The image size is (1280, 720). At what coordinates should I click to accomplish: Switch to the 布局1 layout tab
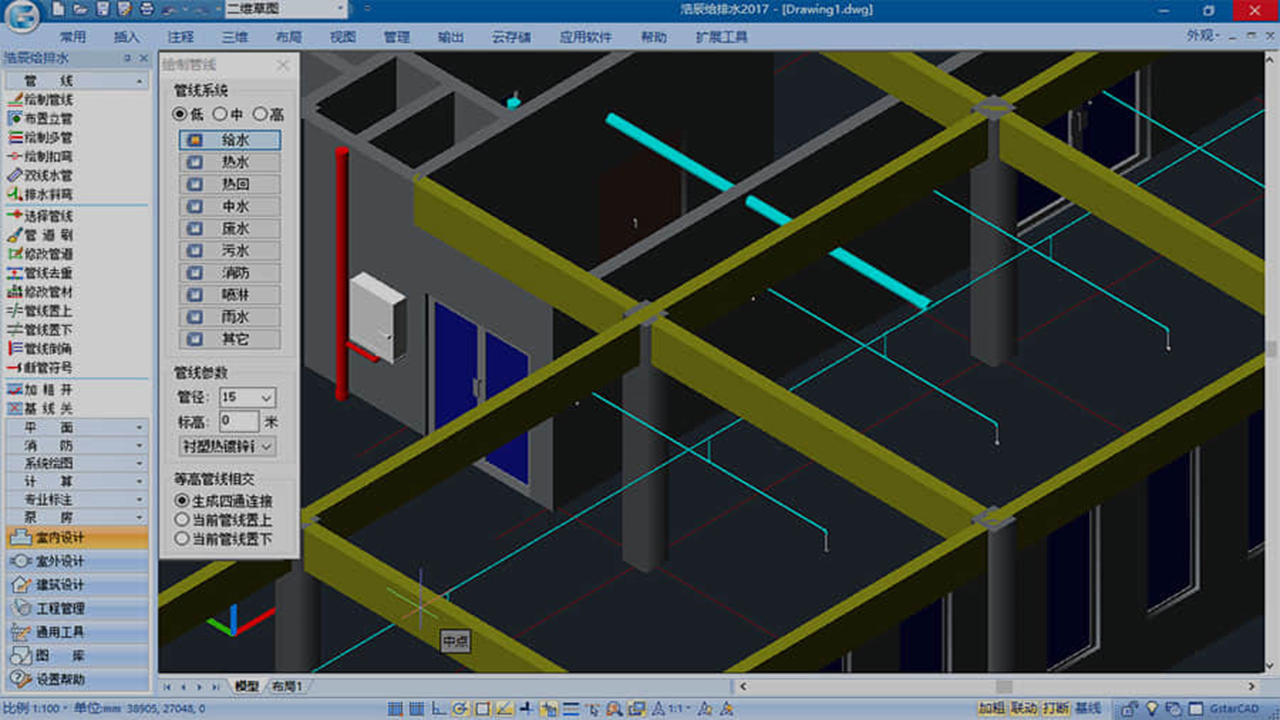coord(288,687)
